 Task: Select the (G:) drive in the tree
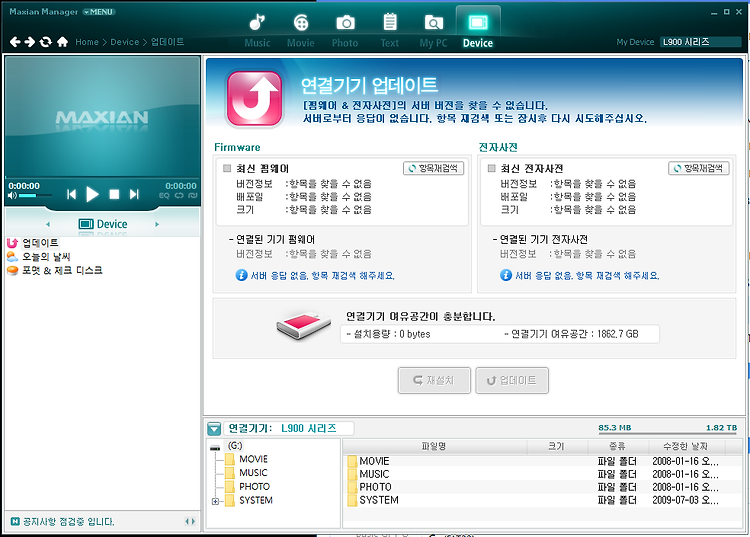(x=235, y=446)
